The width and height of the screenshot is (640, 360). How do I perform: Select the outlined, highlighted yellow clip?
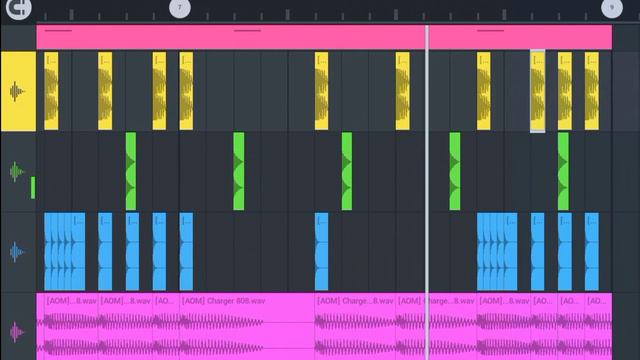pyautogui.click(x=538, y=91)
